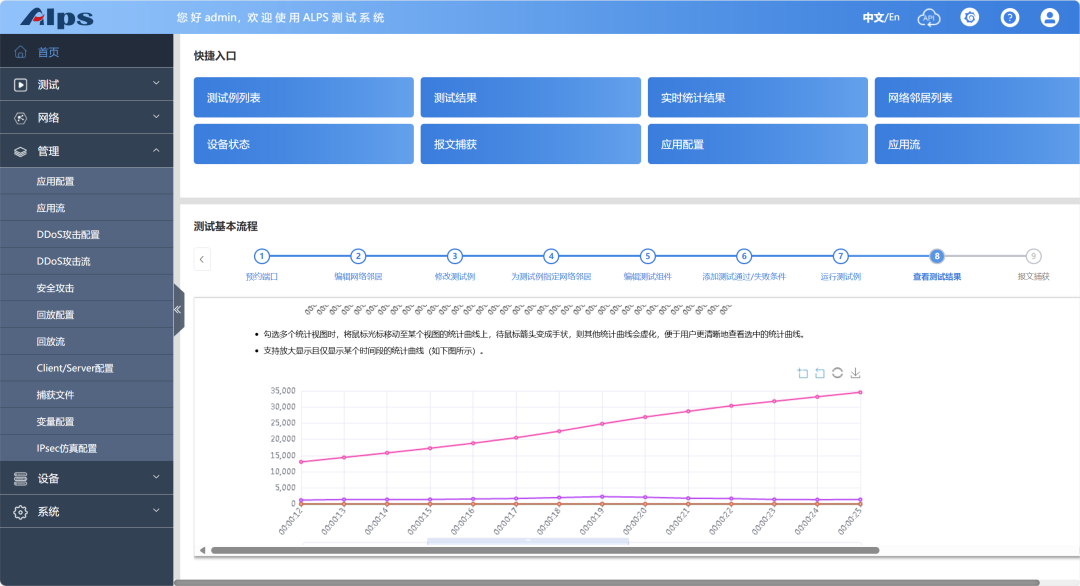Click the chart restore refresh icon
The width and height of the screenshot is (1080, 586).
tap(837, 373)
